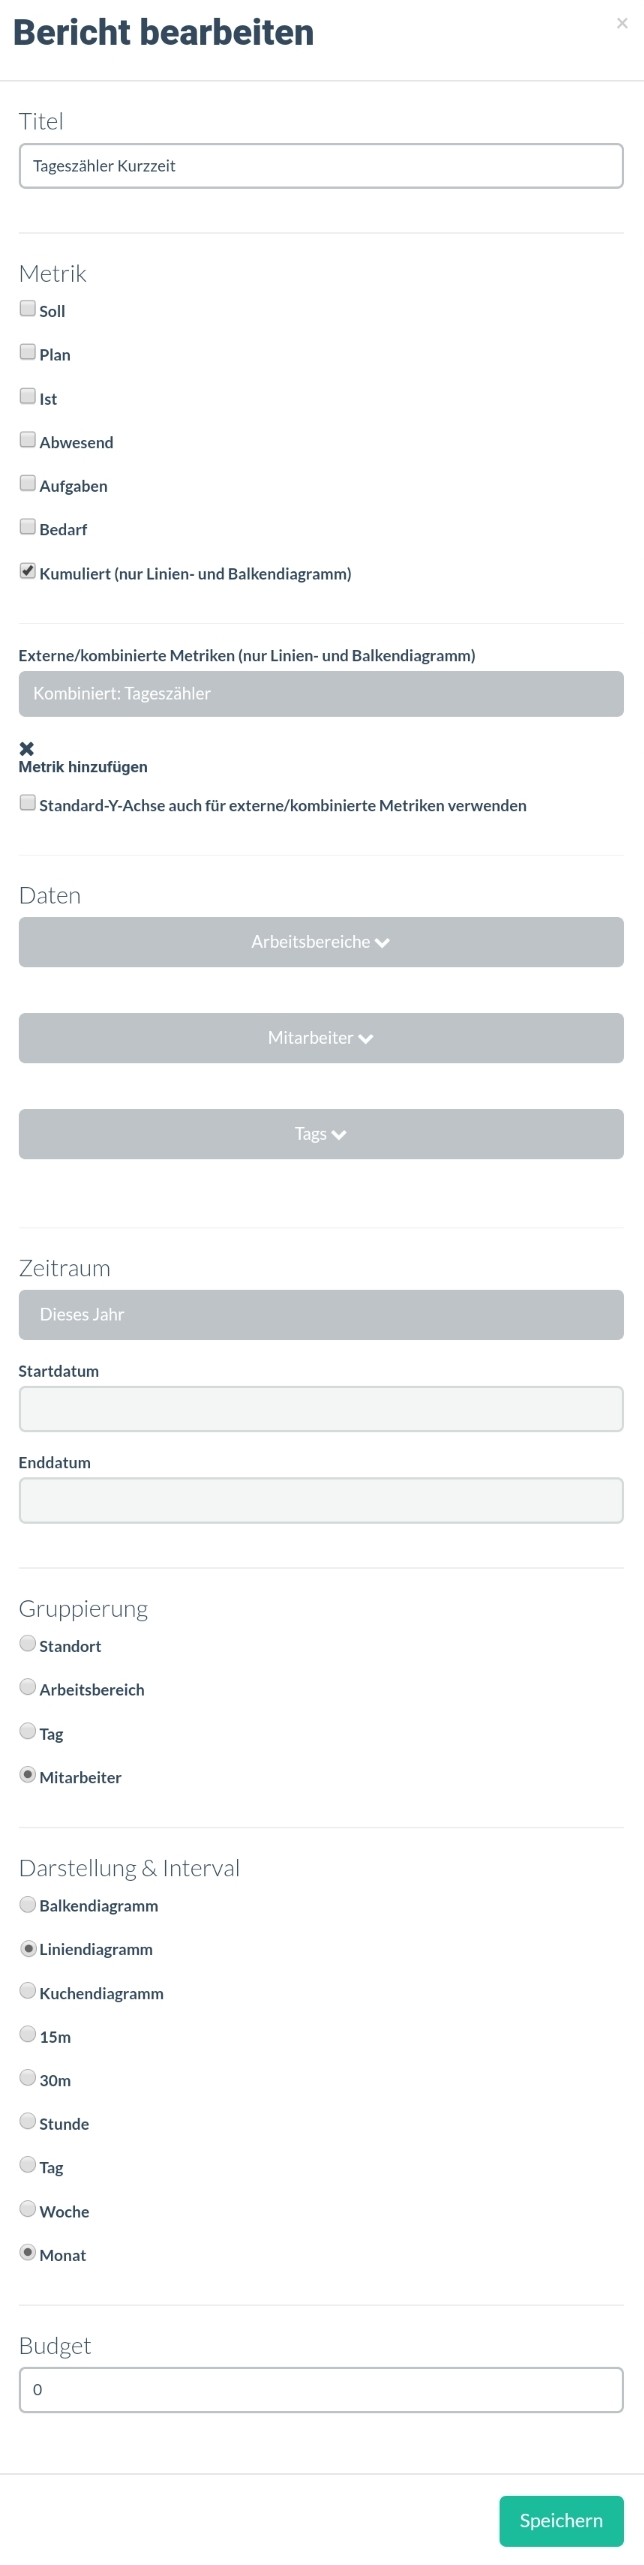Enable the Soll metric checkbox
The height and width of the screenshot is (2565, 644).
[x=28, y=309]
